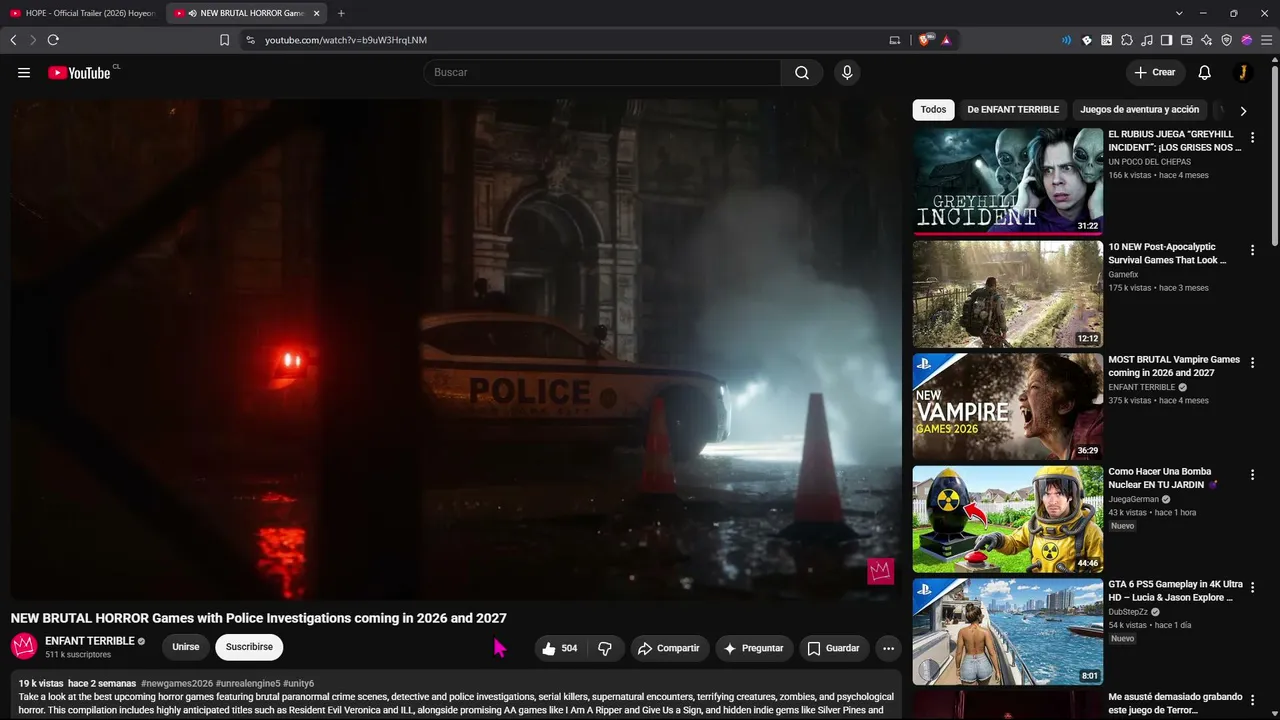1280x720 pixels.
Task: Click the #unrealengine5 hashtag
Action: pyautogui.click(x=248, y=684)
